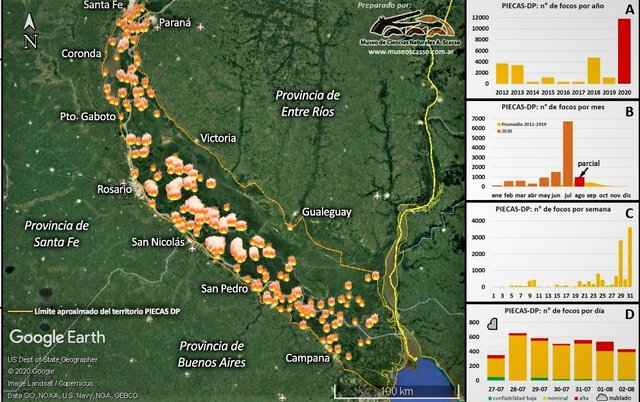Viewport: 640px width, 402px height.
Task: Click 'Image Landsat / Copernicus' credit
Action: coord(50,384)
